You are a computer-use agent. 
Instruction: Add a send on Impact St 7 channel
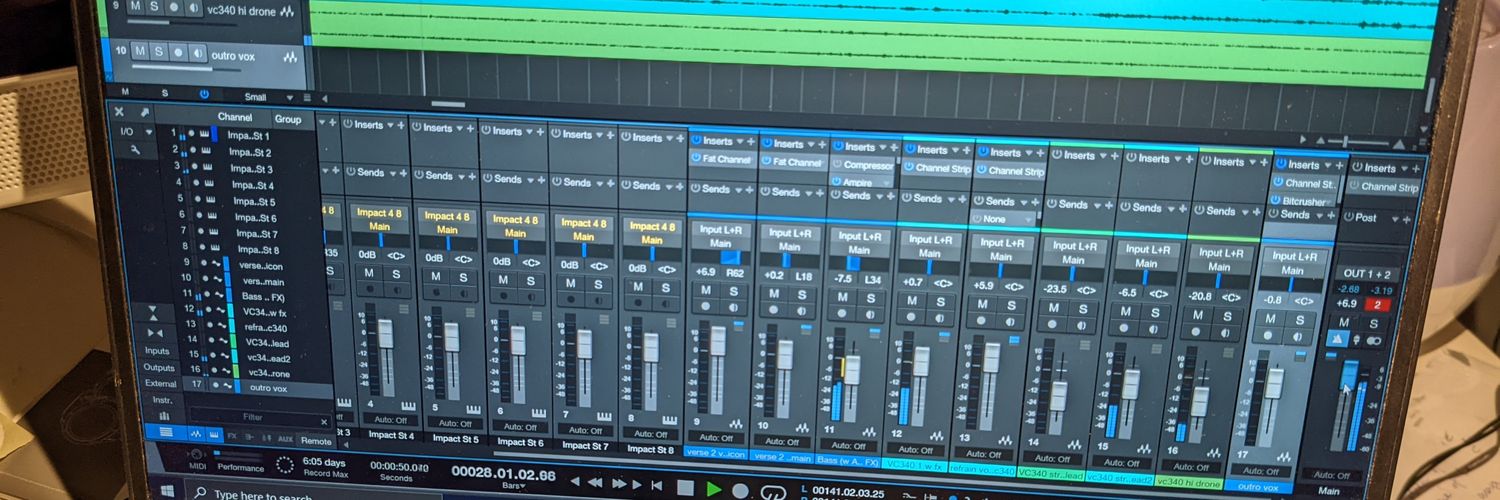[611, 184]
